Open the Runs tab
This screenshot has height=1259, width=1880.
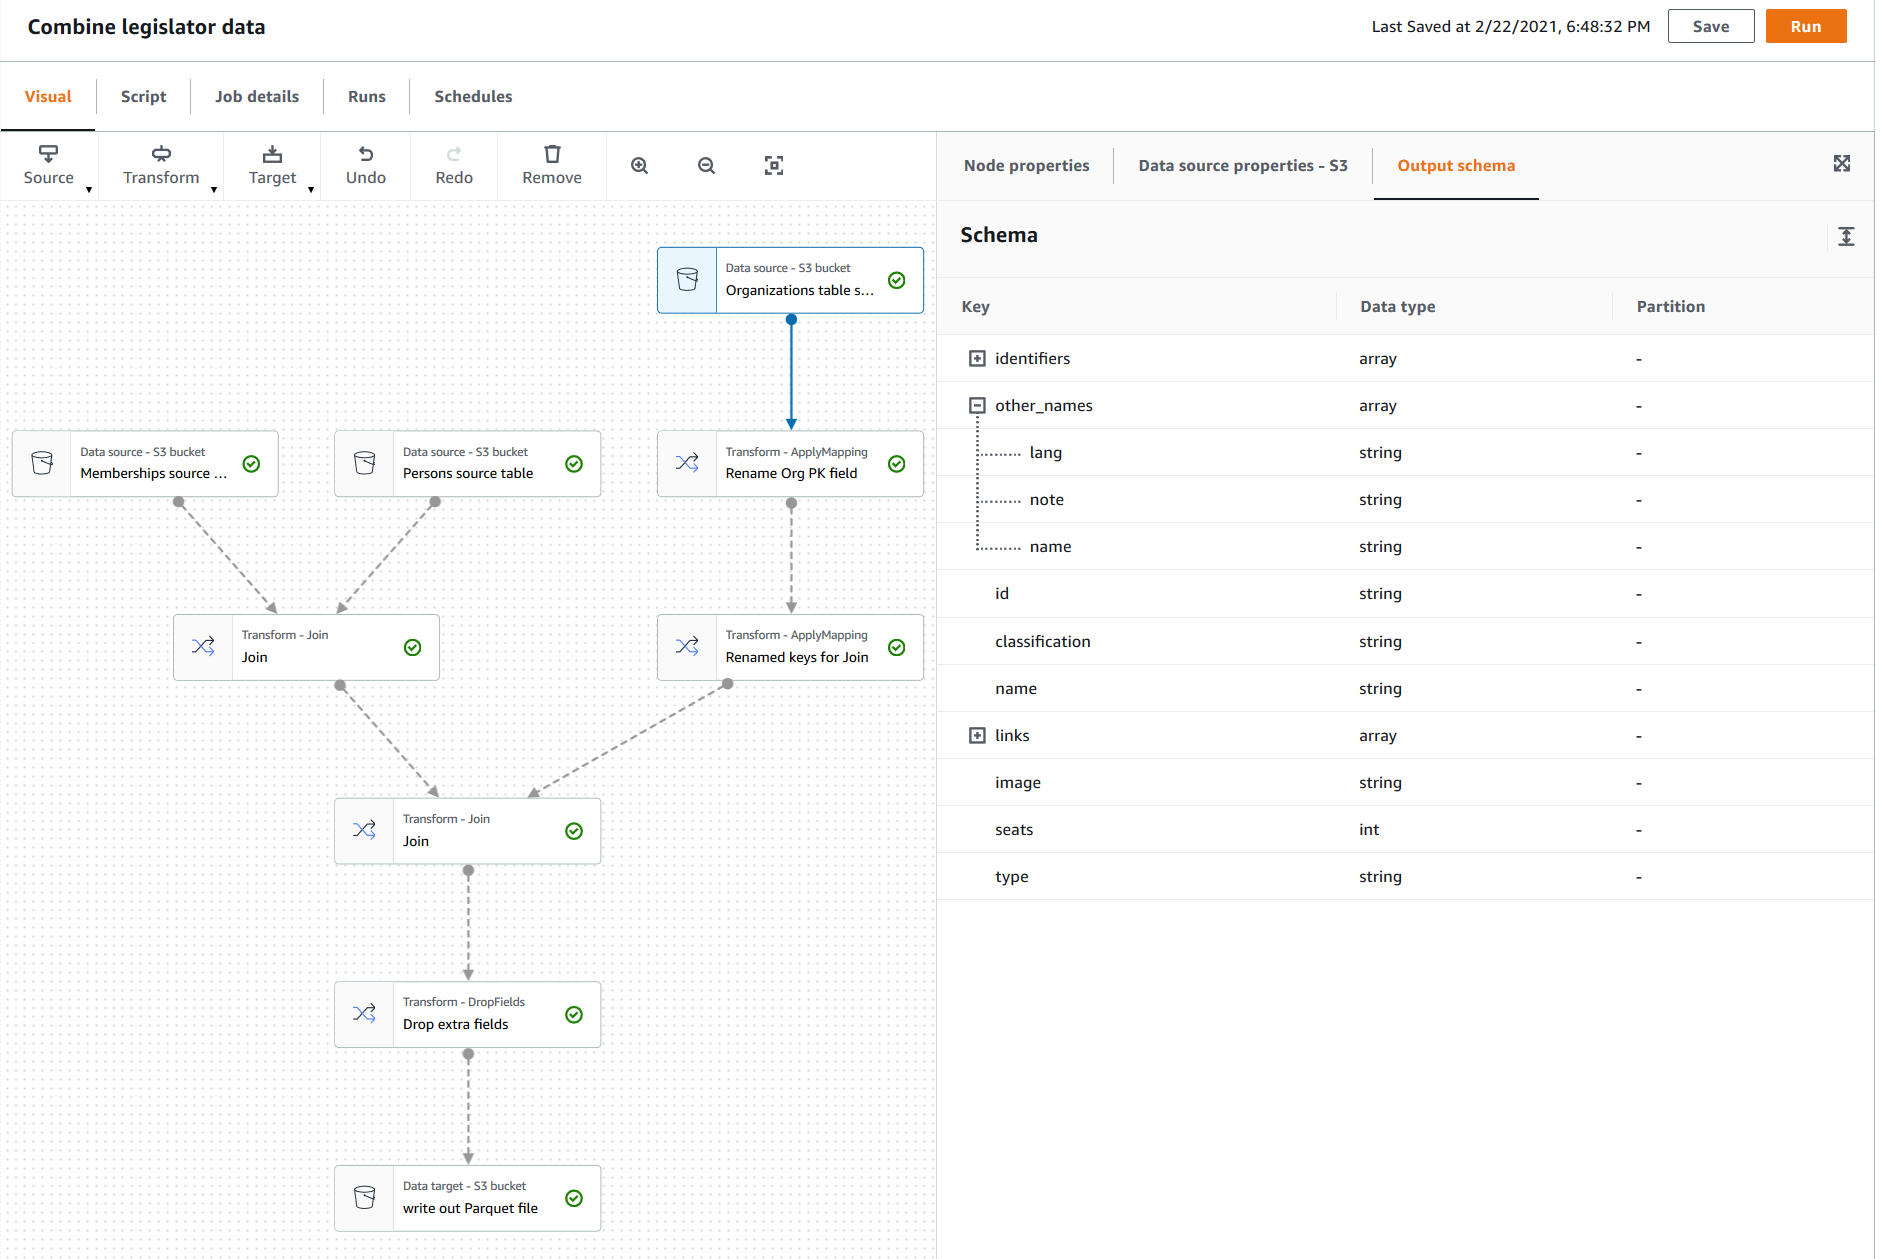(367, 96)
